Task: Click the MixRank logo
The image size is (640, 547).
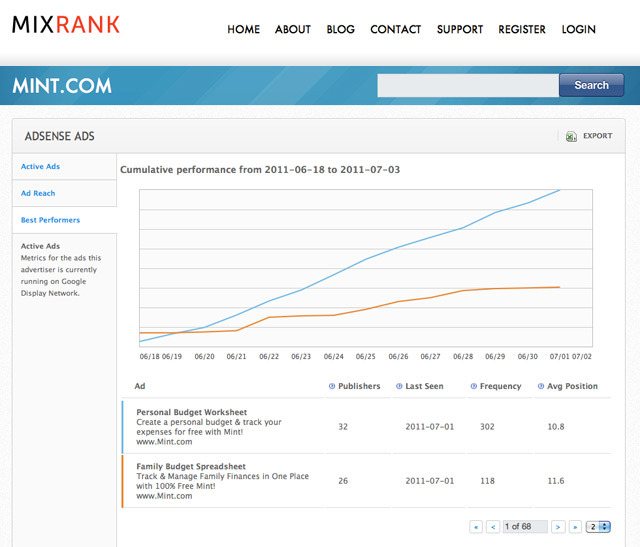Action: [66, 25]
